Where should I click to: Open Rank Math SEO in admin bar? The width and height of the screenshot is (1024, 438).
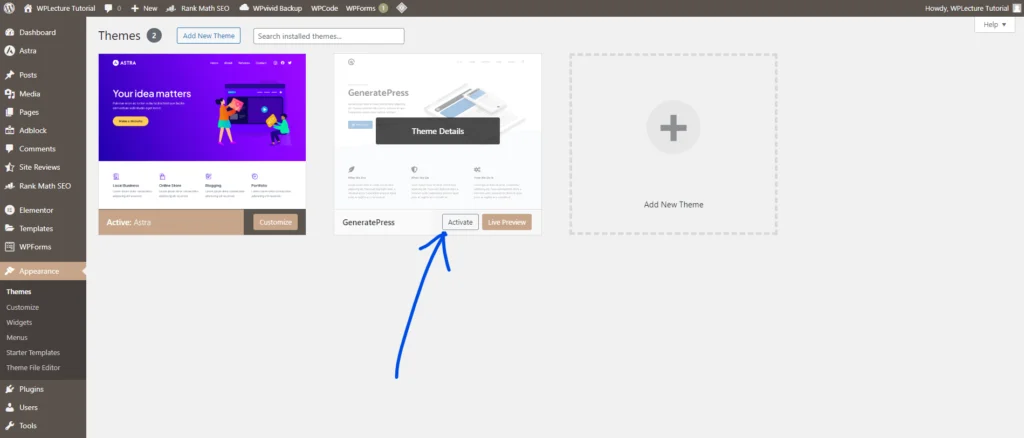point(198,8)
